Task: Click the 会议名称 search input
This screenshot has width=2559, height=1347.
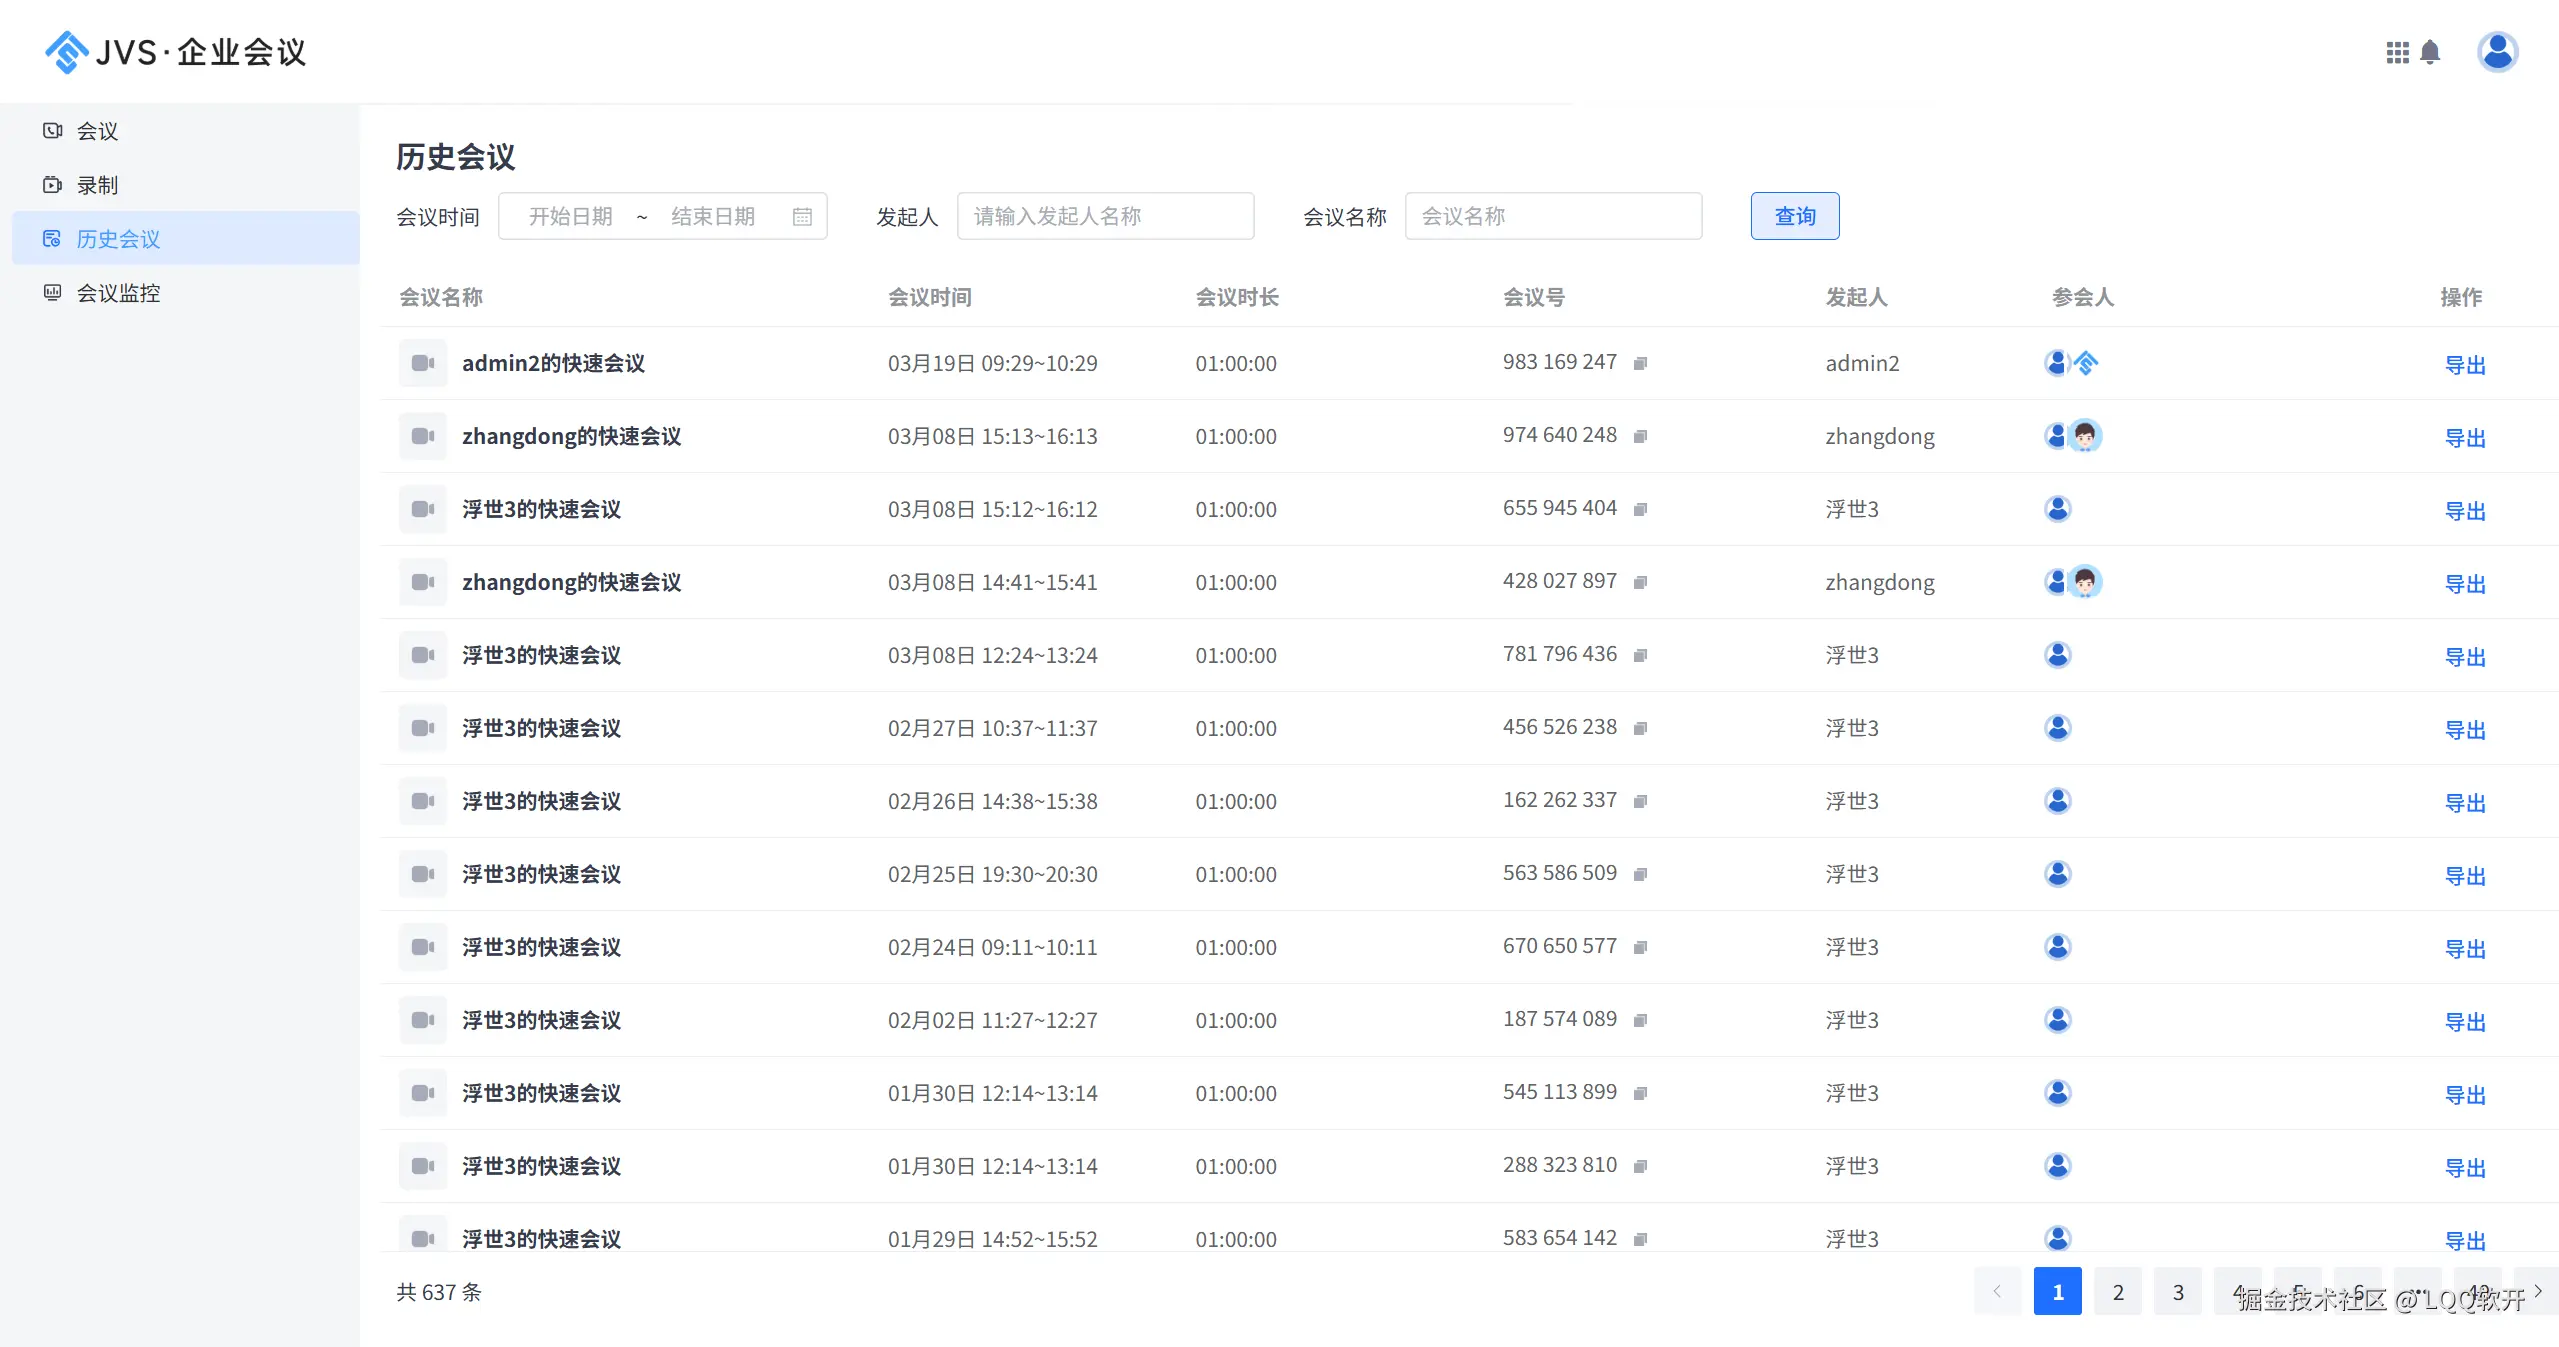Action: 1552,216
